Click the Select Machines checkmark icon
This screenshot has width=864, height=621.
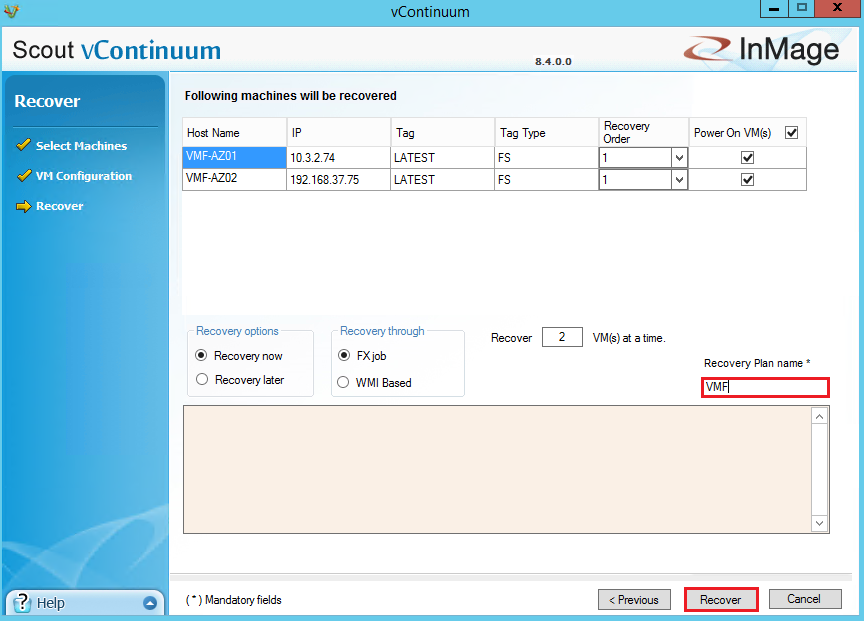pos(23,146)
